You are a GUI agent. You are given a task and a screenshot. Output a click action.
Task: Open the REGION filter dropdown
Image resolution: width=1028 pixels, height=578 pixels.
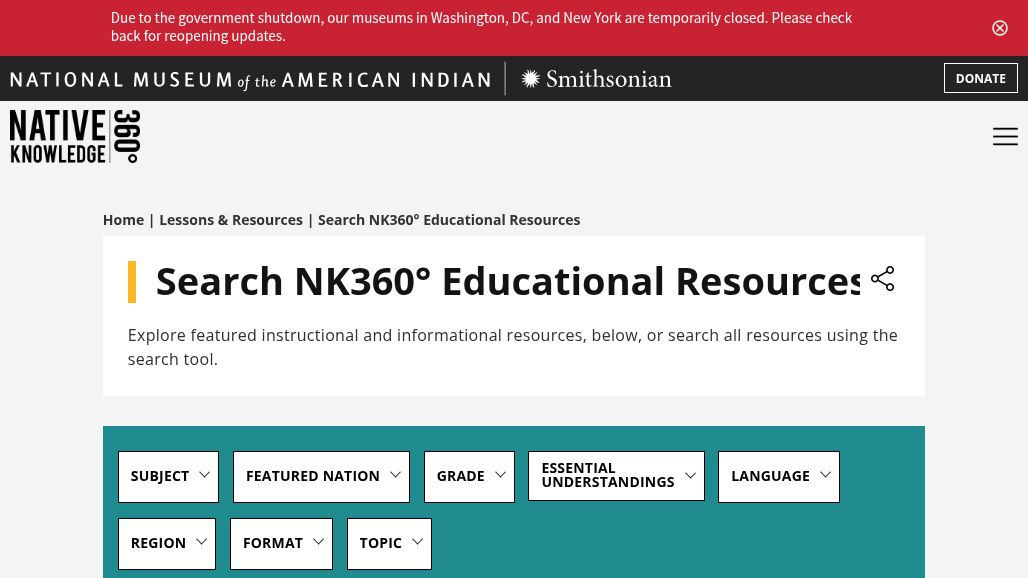(x=166, y=543)
